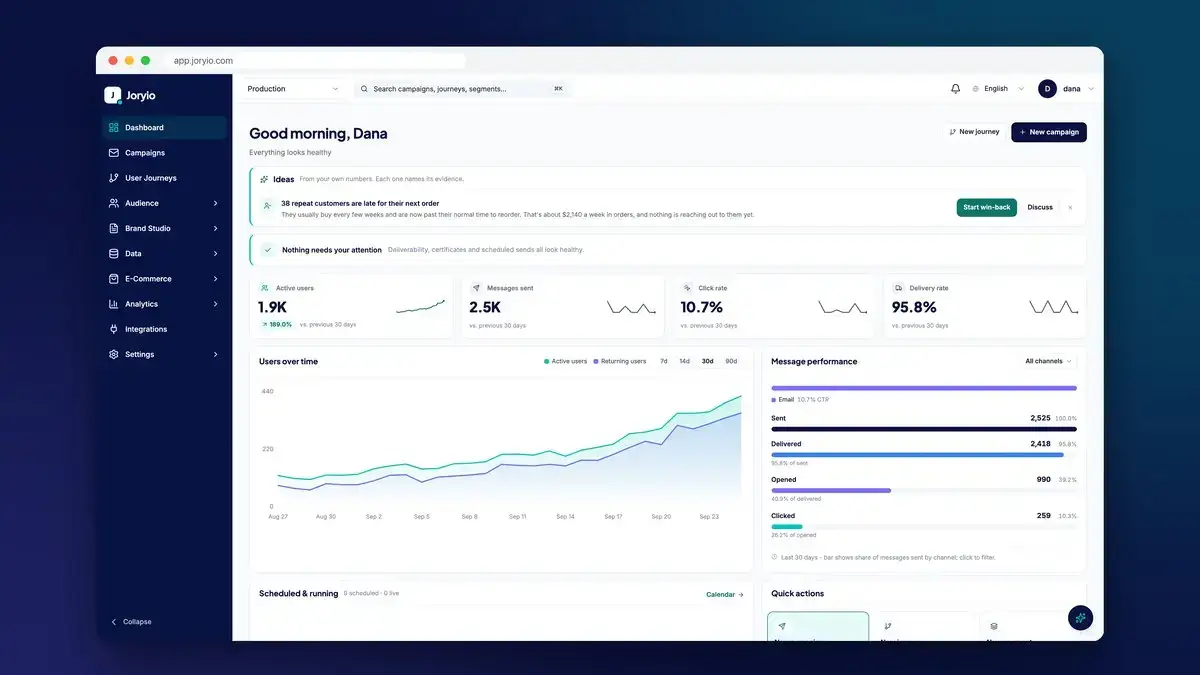Click the New journey button
1200x675 pixels.
tap(974, 132)
